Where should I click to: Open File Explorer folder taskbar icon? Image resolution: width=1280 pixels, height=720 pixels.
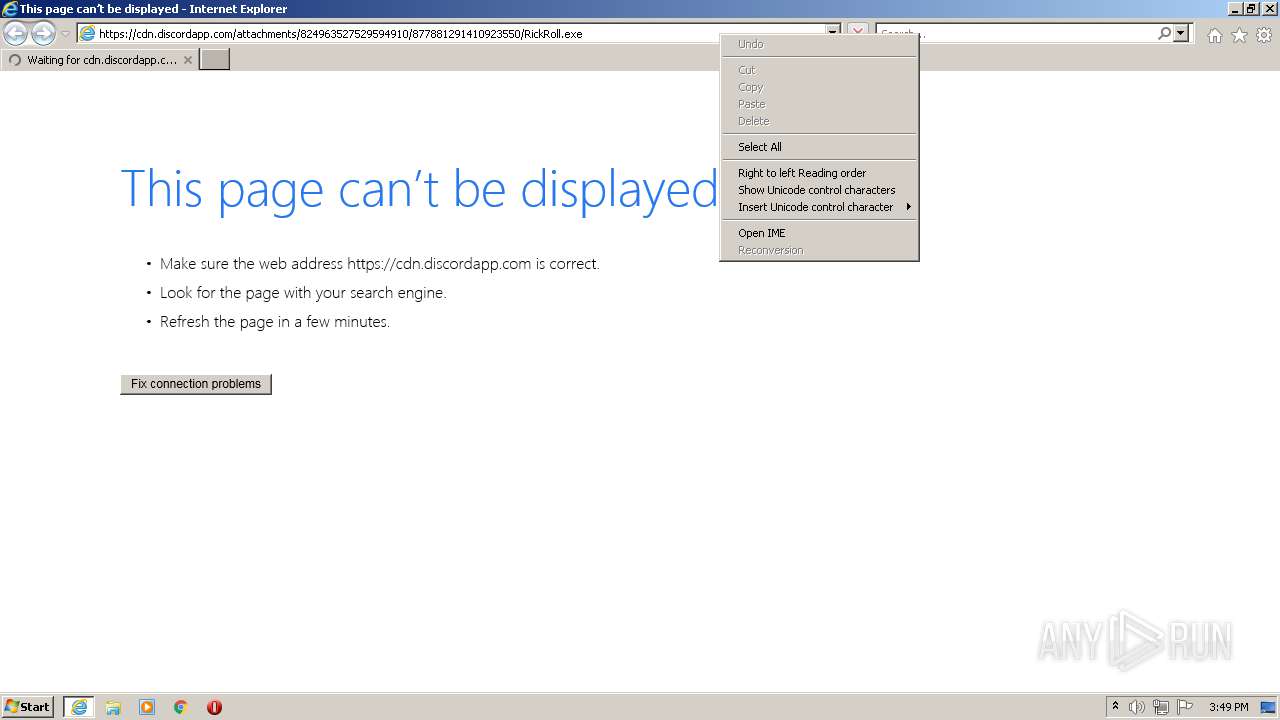coord(113,707)
